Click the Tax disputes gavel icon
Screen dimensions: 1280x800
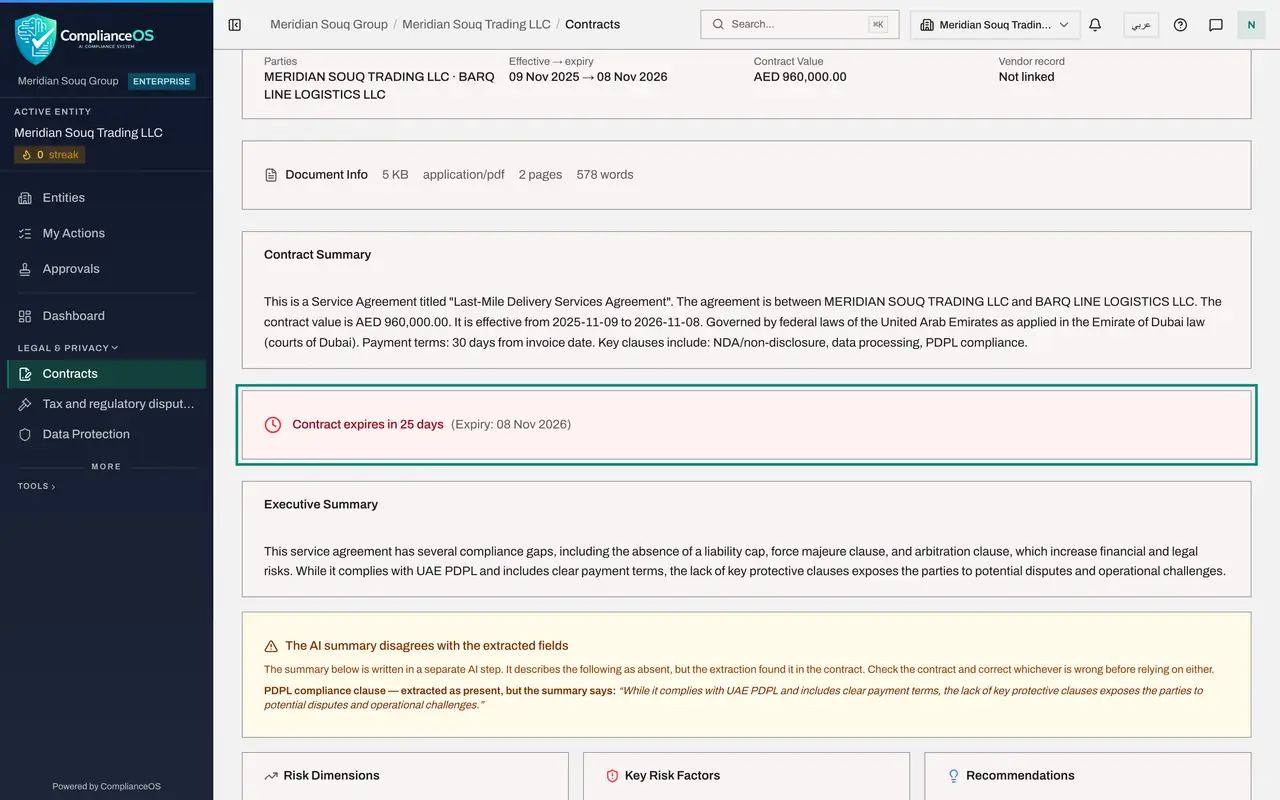click(x=25, y=404)
